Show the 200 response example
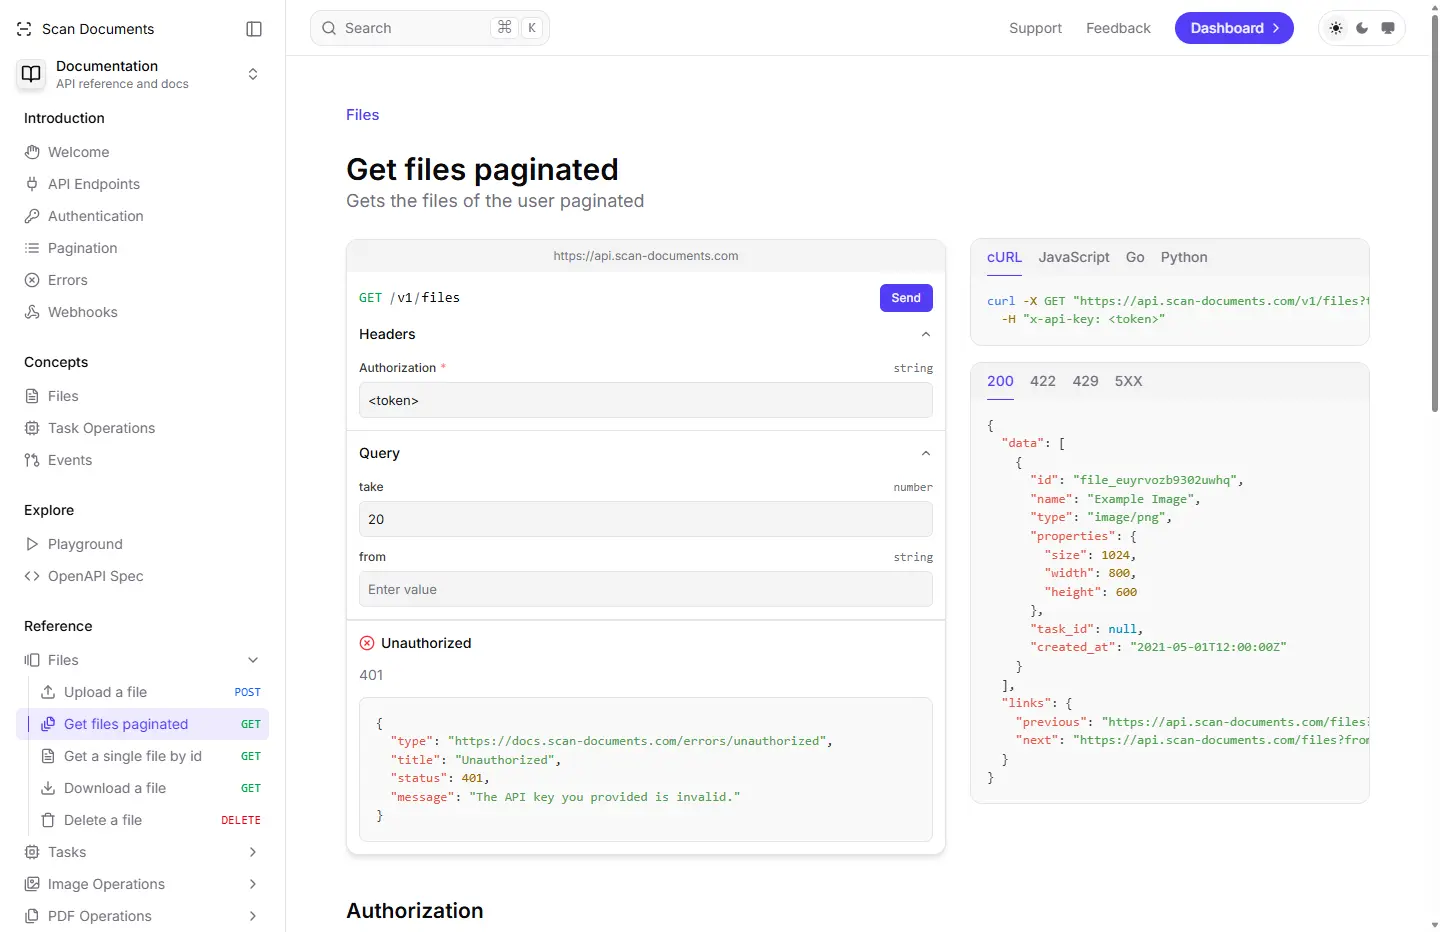The height and width of the screenshot is (932, 1440). [1000, 381]
